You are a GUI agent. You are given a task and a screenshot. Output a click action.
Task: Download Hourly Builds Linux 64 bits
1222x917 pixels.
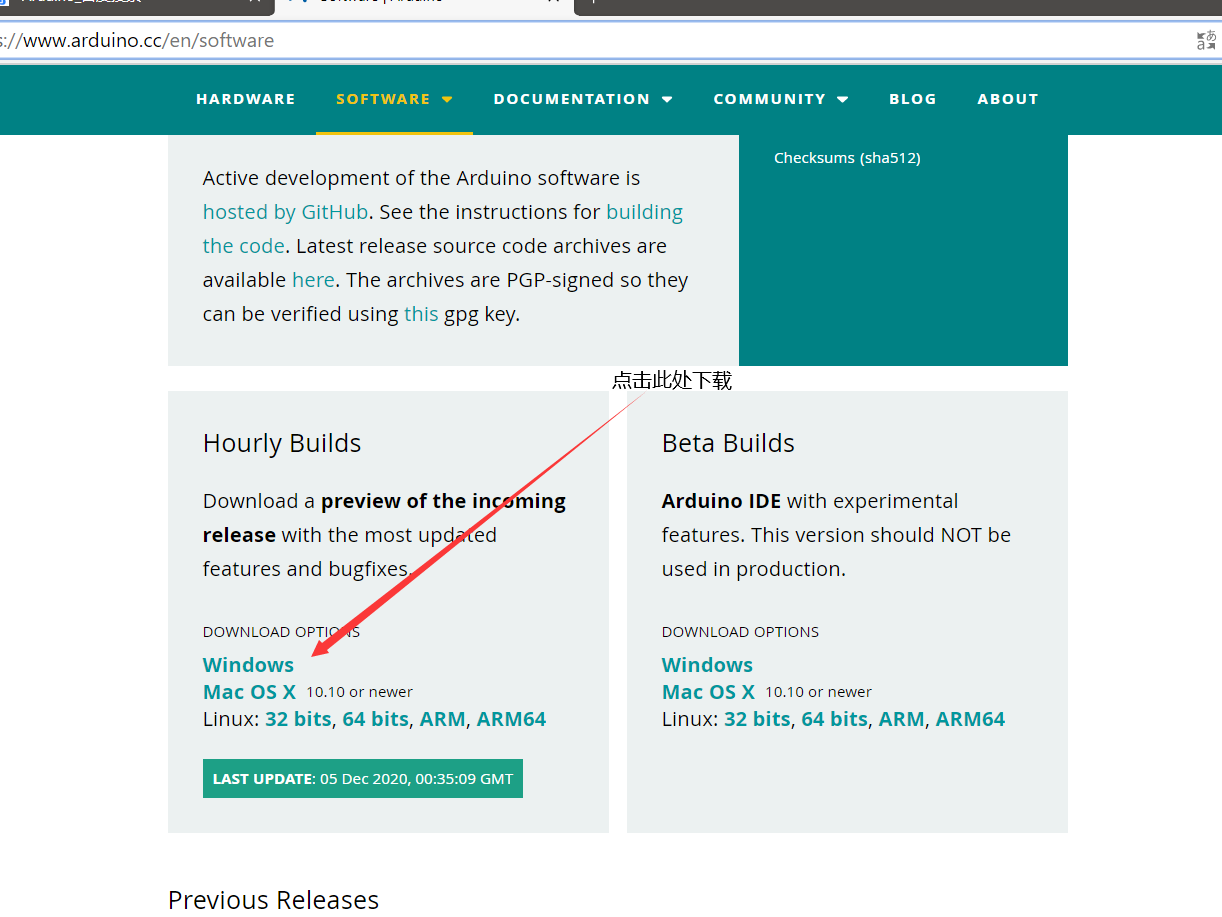pos(375,719)
